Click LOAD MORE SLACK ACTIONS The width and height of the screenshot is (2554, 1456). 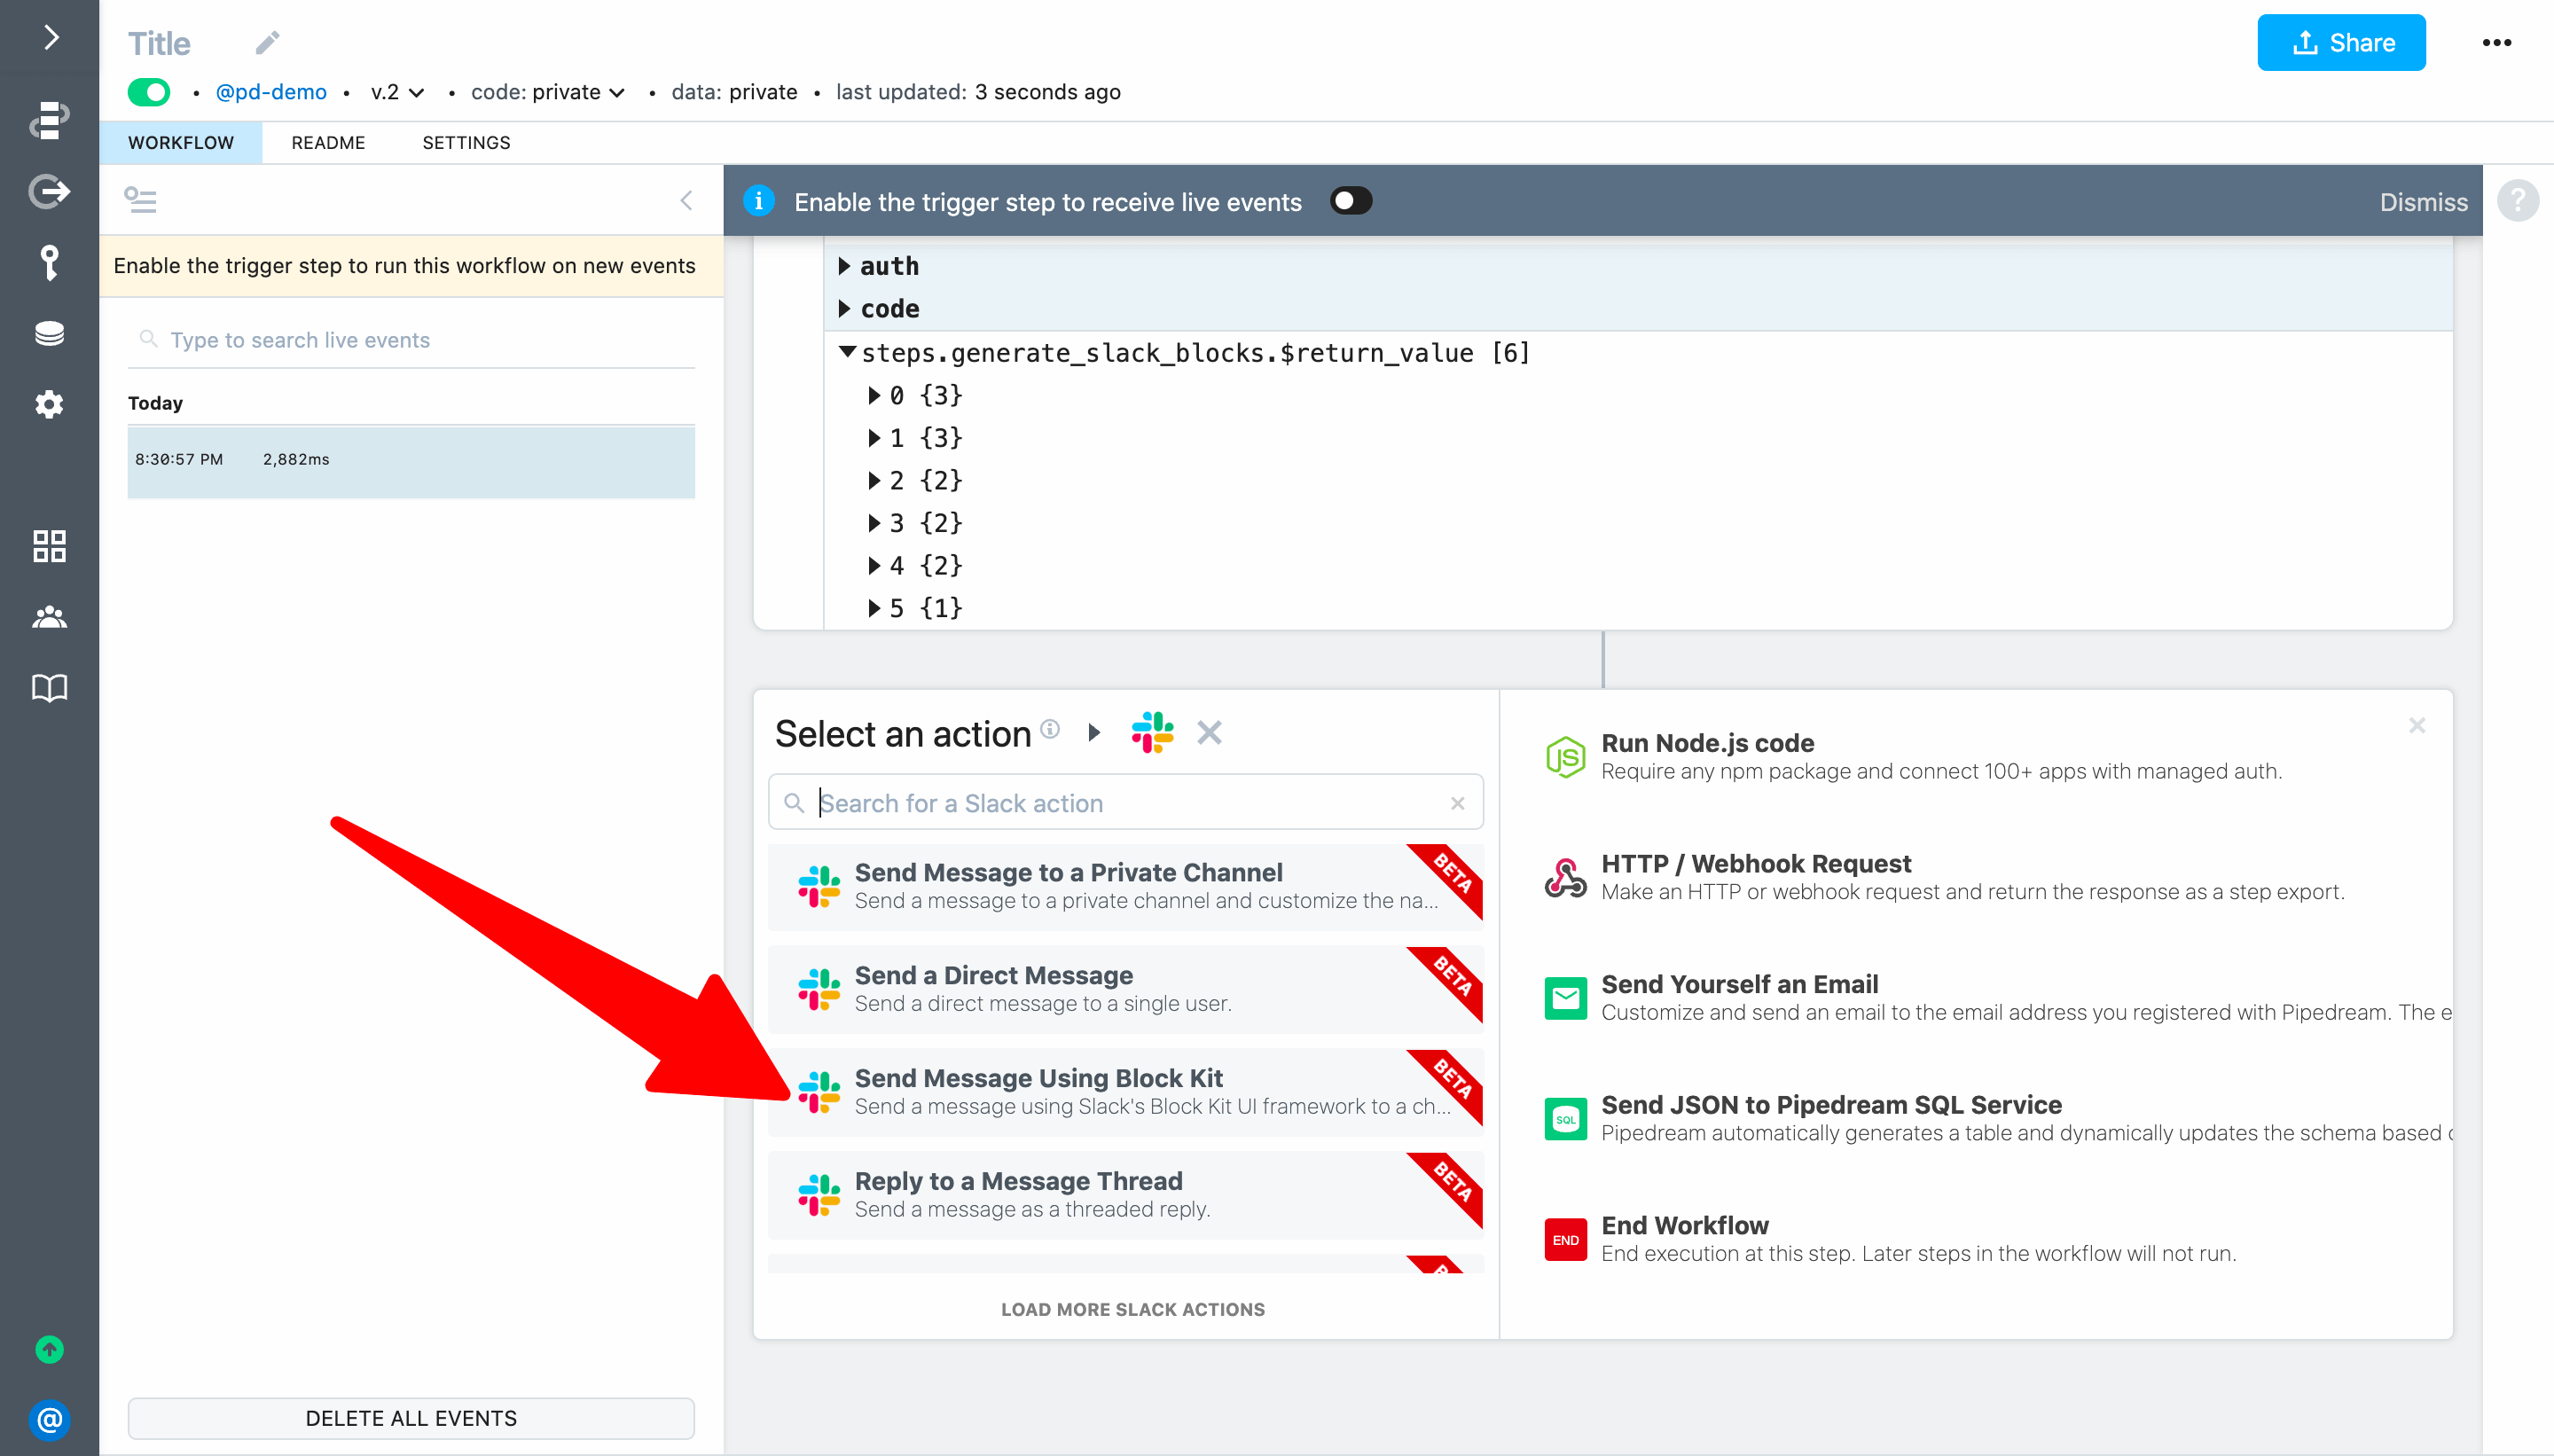(1132, 1309)
